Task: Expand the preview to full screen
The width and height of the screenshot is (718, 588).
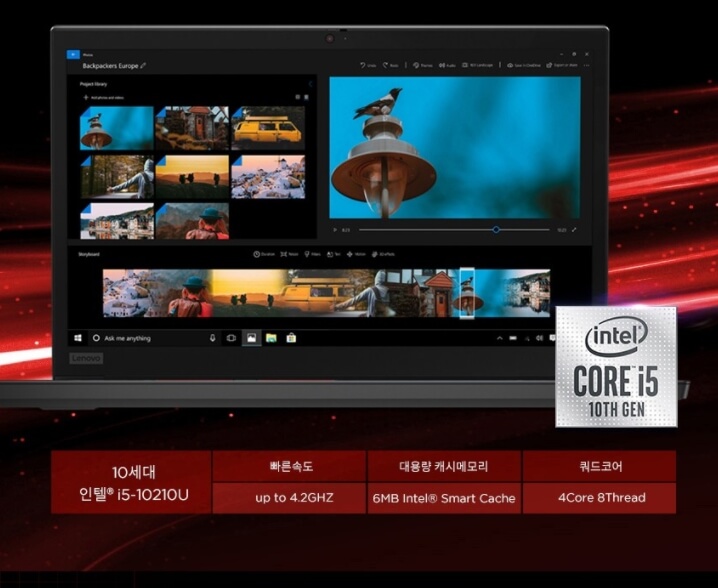Action: pos(574,230)
